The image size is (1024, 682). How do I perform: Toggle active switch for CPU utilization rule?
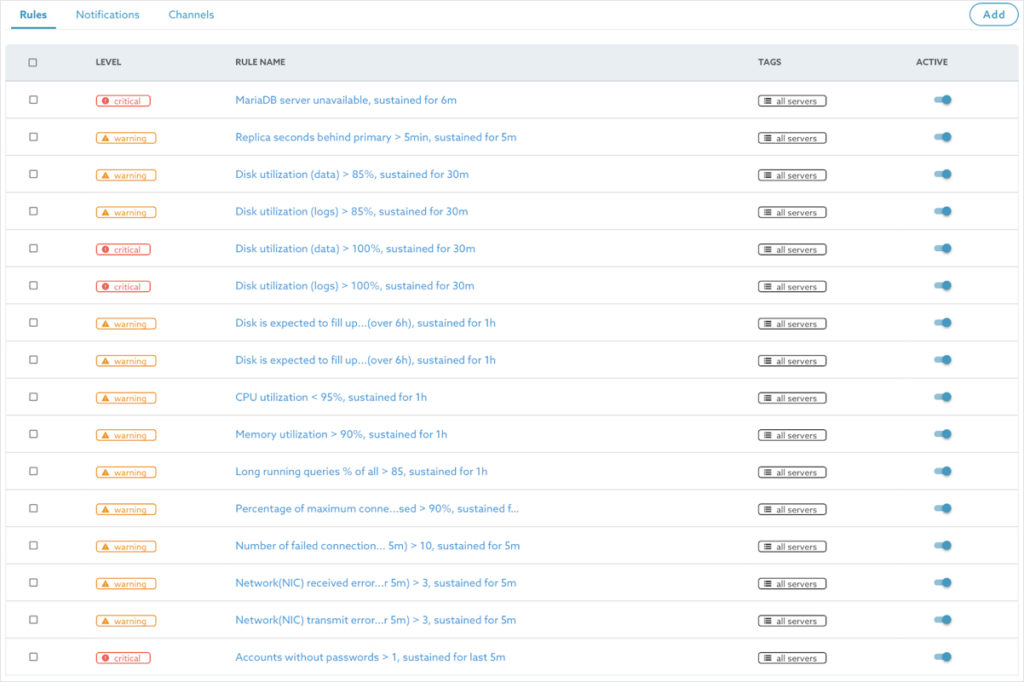click(x=942, y=397)
